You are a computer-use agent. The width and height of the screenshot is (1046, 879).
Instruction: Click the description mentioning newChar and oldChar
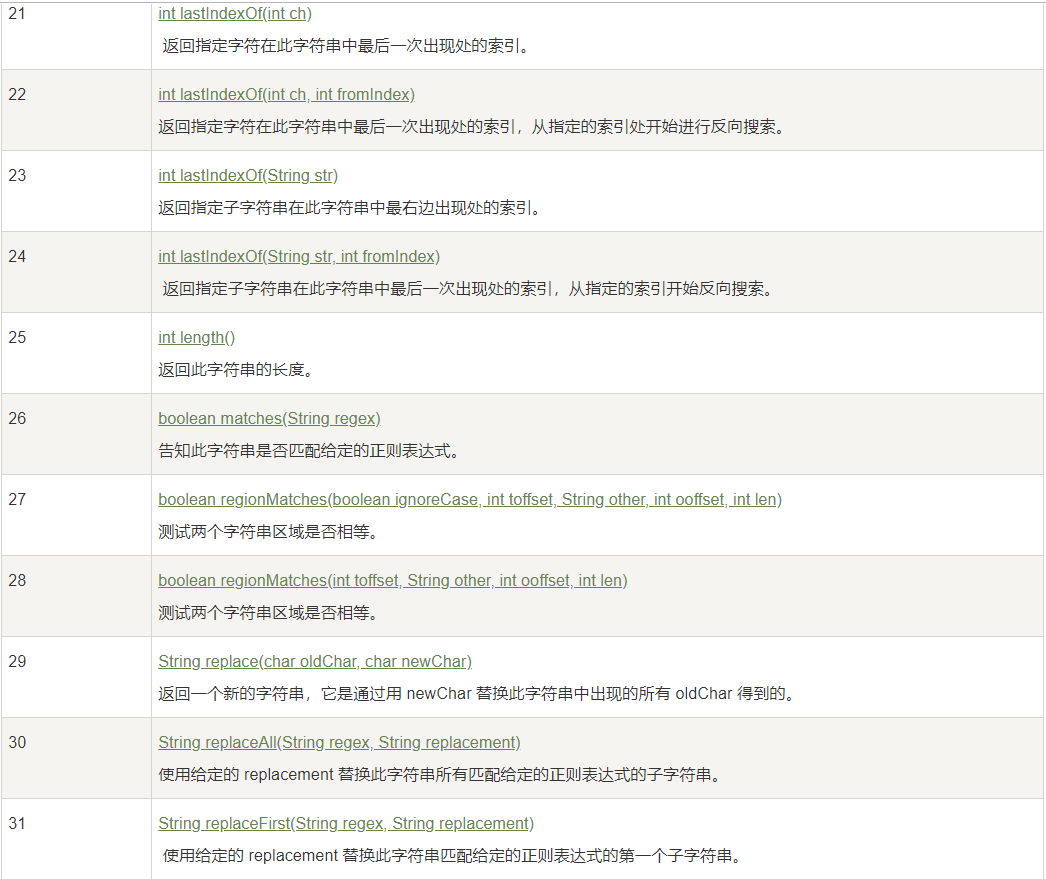(477, 693)
